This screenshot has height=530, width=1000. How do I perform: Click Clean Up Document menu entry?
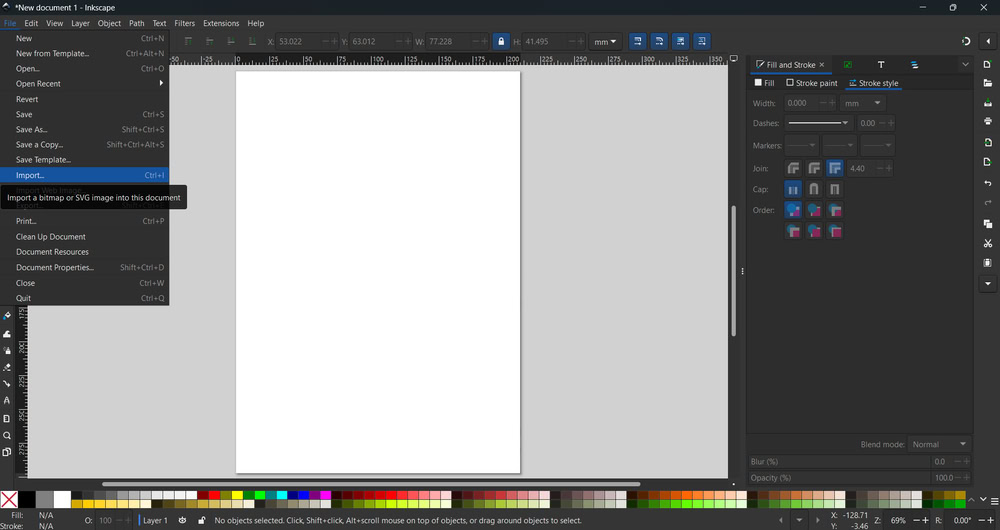tap(84, 237)
